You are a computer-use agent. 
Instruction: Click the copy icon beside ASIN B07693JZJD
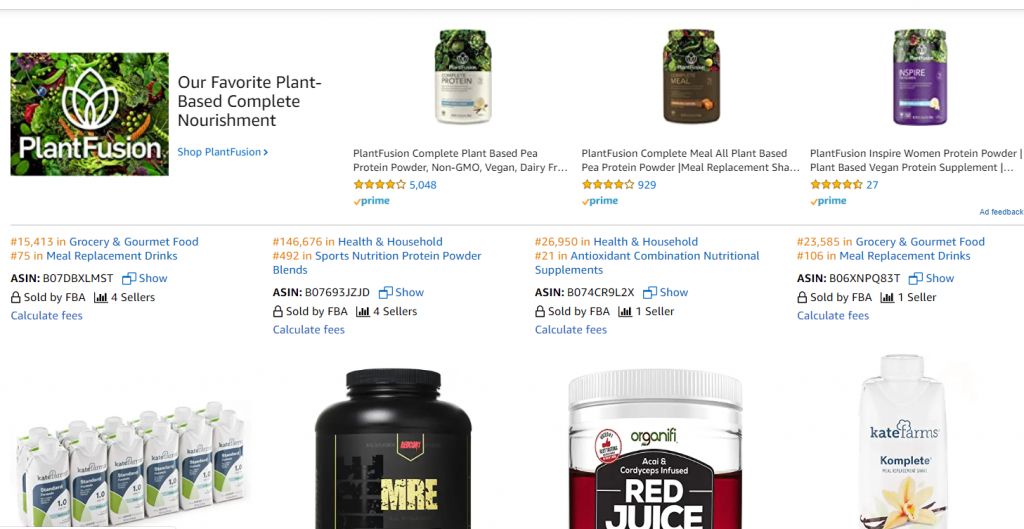(386, 293)
